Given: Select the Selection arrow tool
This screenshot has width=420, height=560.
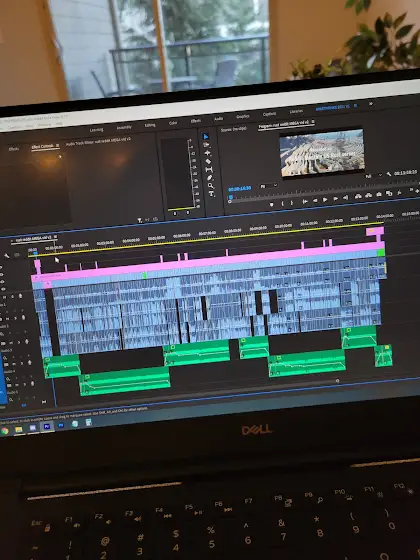Looking at the screenshot, I should pyautogui.click(x=206, y=137).
